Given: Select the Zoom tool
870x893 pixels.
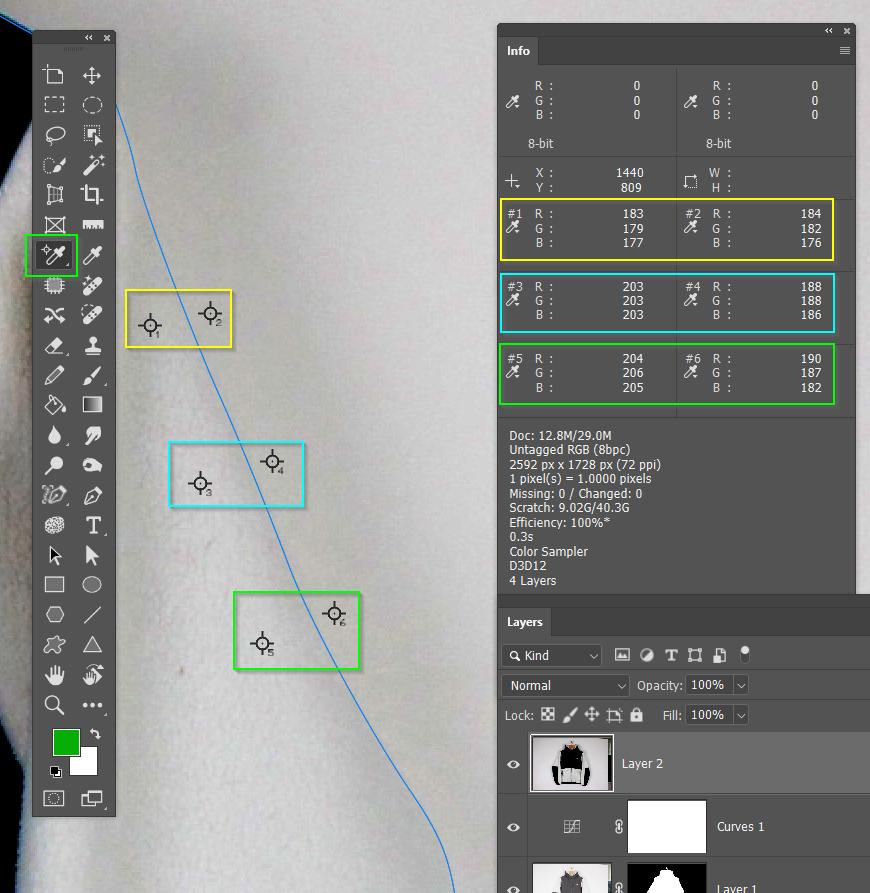Looking at the screenshot, I should pyautogui.click(x=54, y=705).
